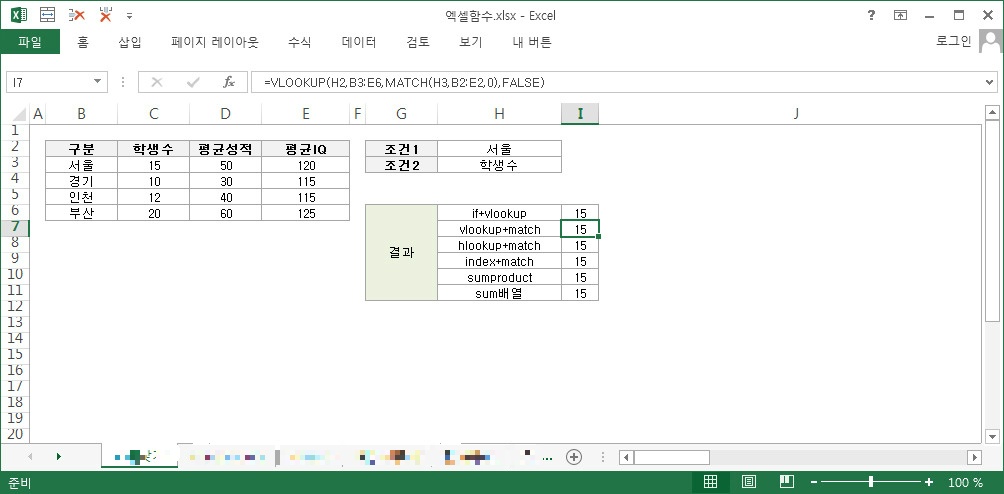
Task: Click inside the VLOOKUP formula bar text
Action: tap(405, 82)
